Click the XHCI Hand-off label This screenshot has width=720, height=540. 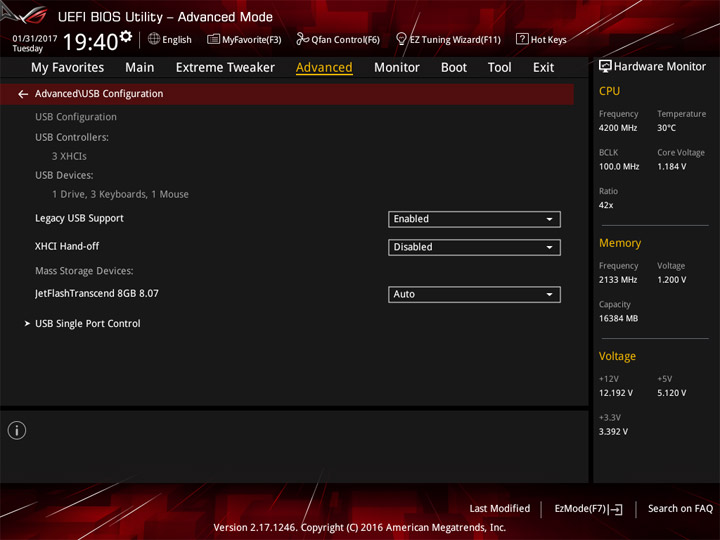(67, 247)
